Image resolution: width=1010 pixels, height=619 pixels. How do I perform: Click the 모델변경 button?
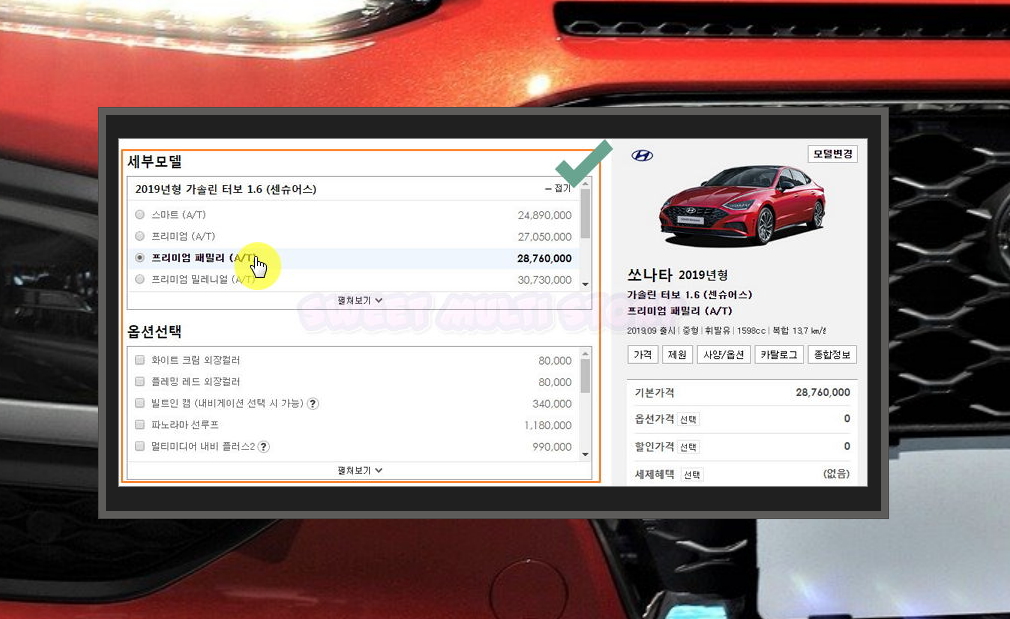832,154
